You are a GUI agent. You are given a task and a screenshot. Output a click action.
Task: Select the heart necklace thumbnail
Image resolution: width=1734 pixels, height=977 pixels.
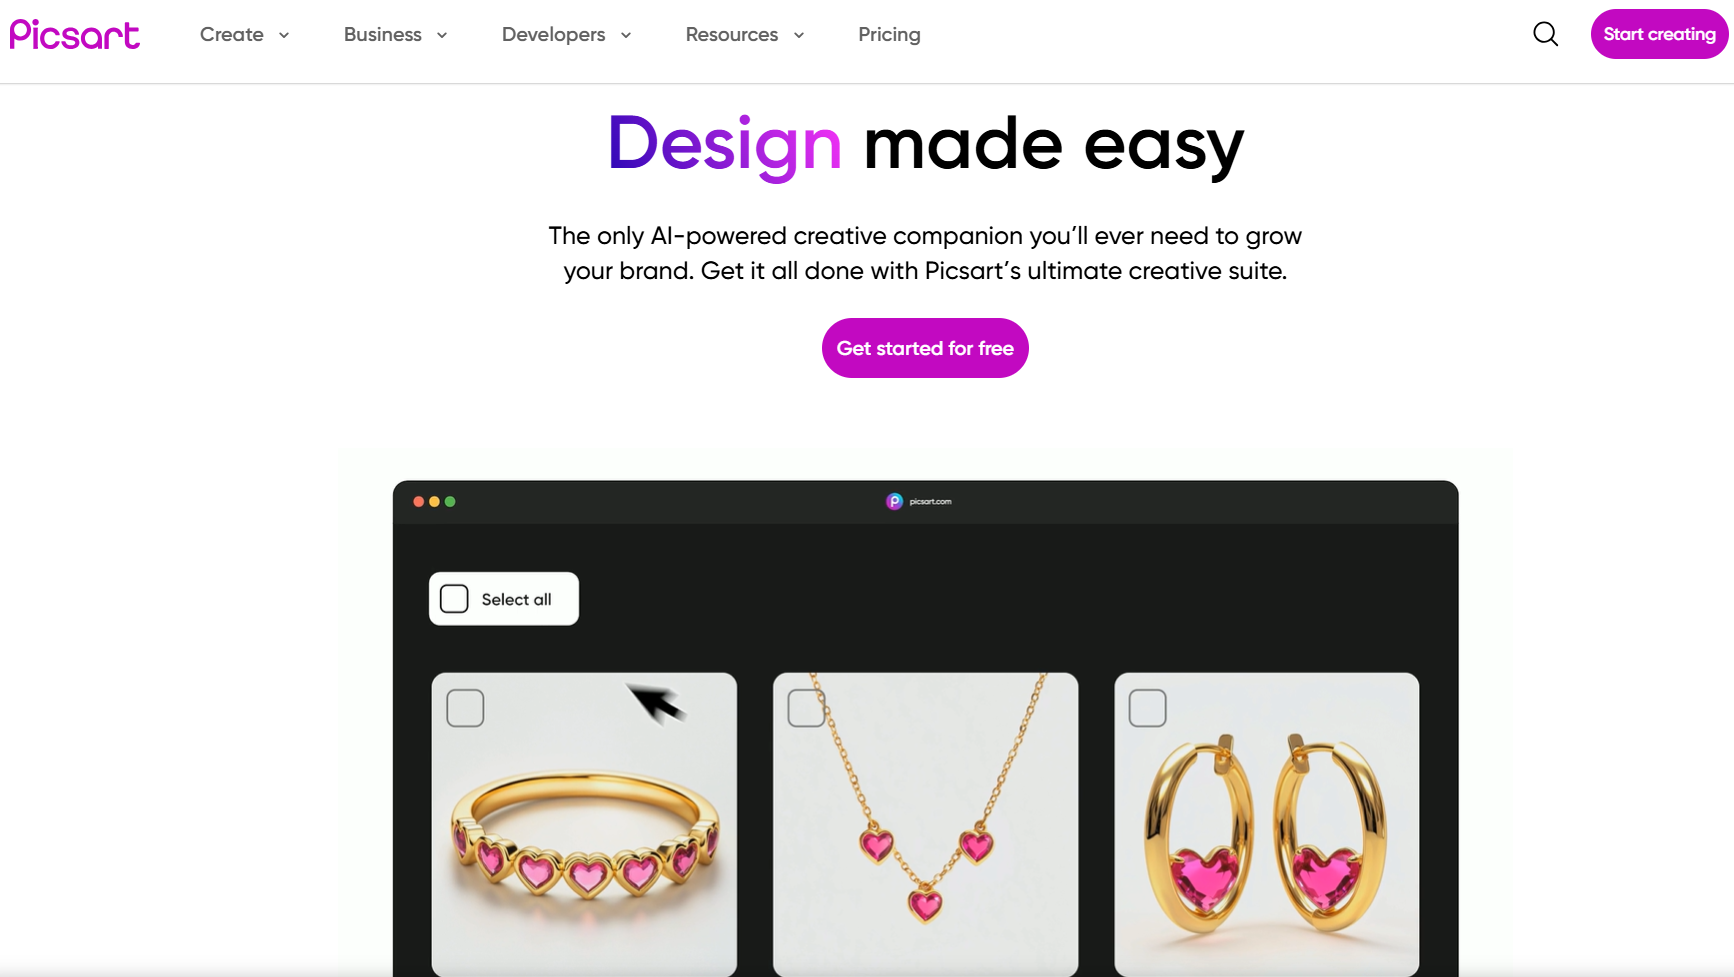coord(926,824)
